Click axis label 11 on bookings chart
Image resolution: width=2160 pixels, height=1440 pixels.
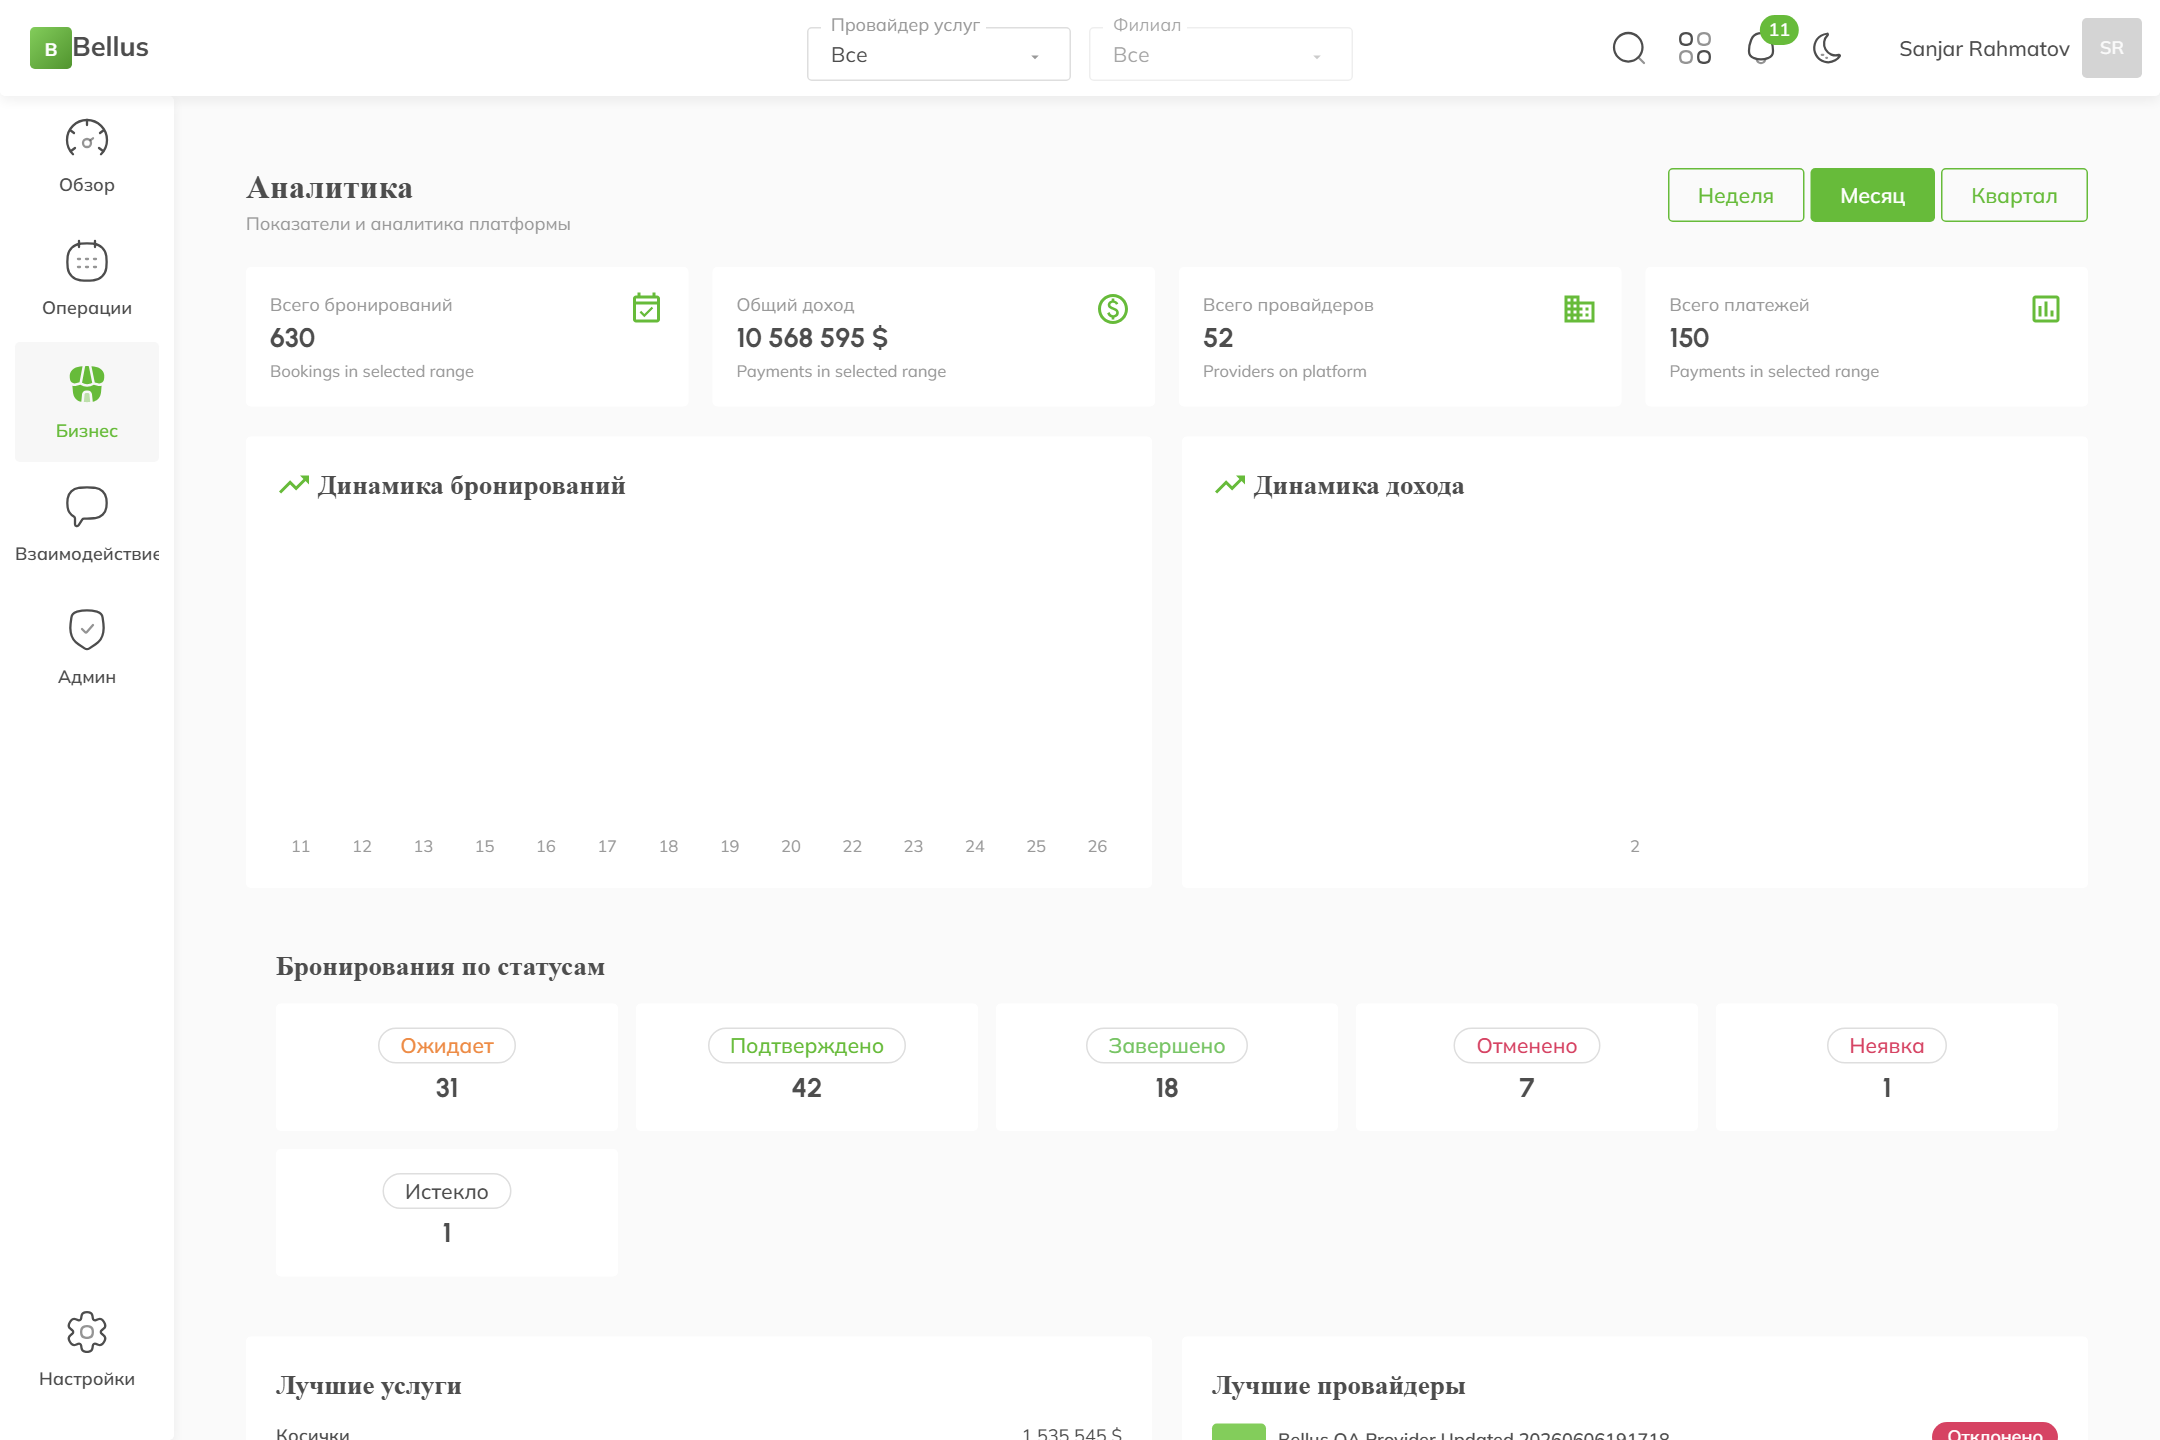pos(300,846)
